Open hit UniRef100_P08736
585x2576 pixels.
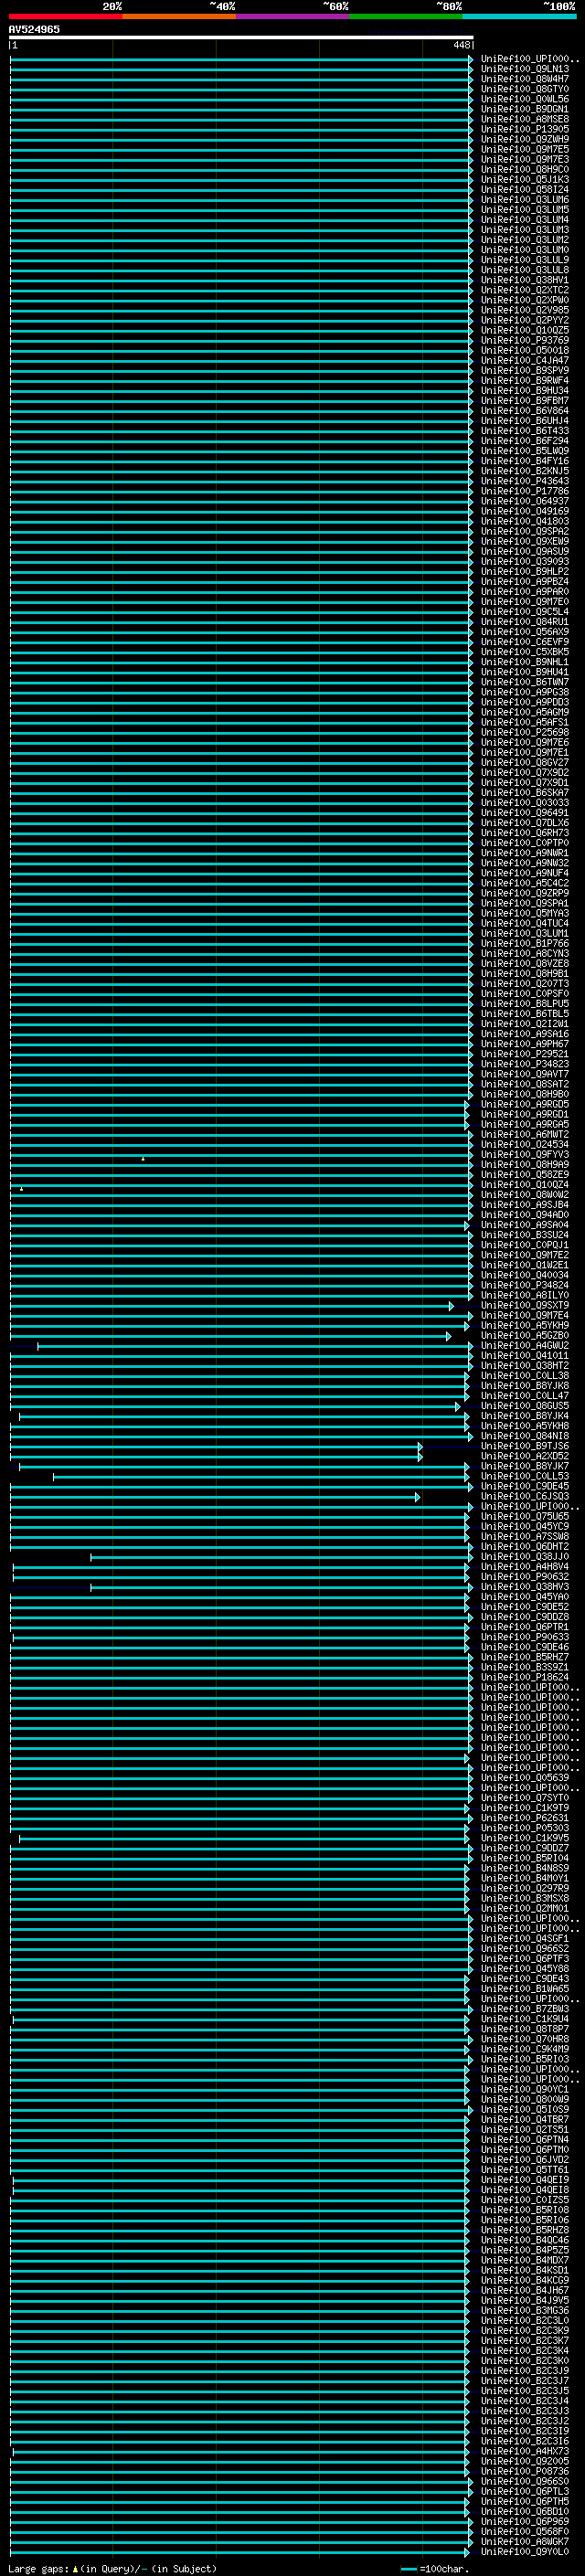tap(525, 2472)
